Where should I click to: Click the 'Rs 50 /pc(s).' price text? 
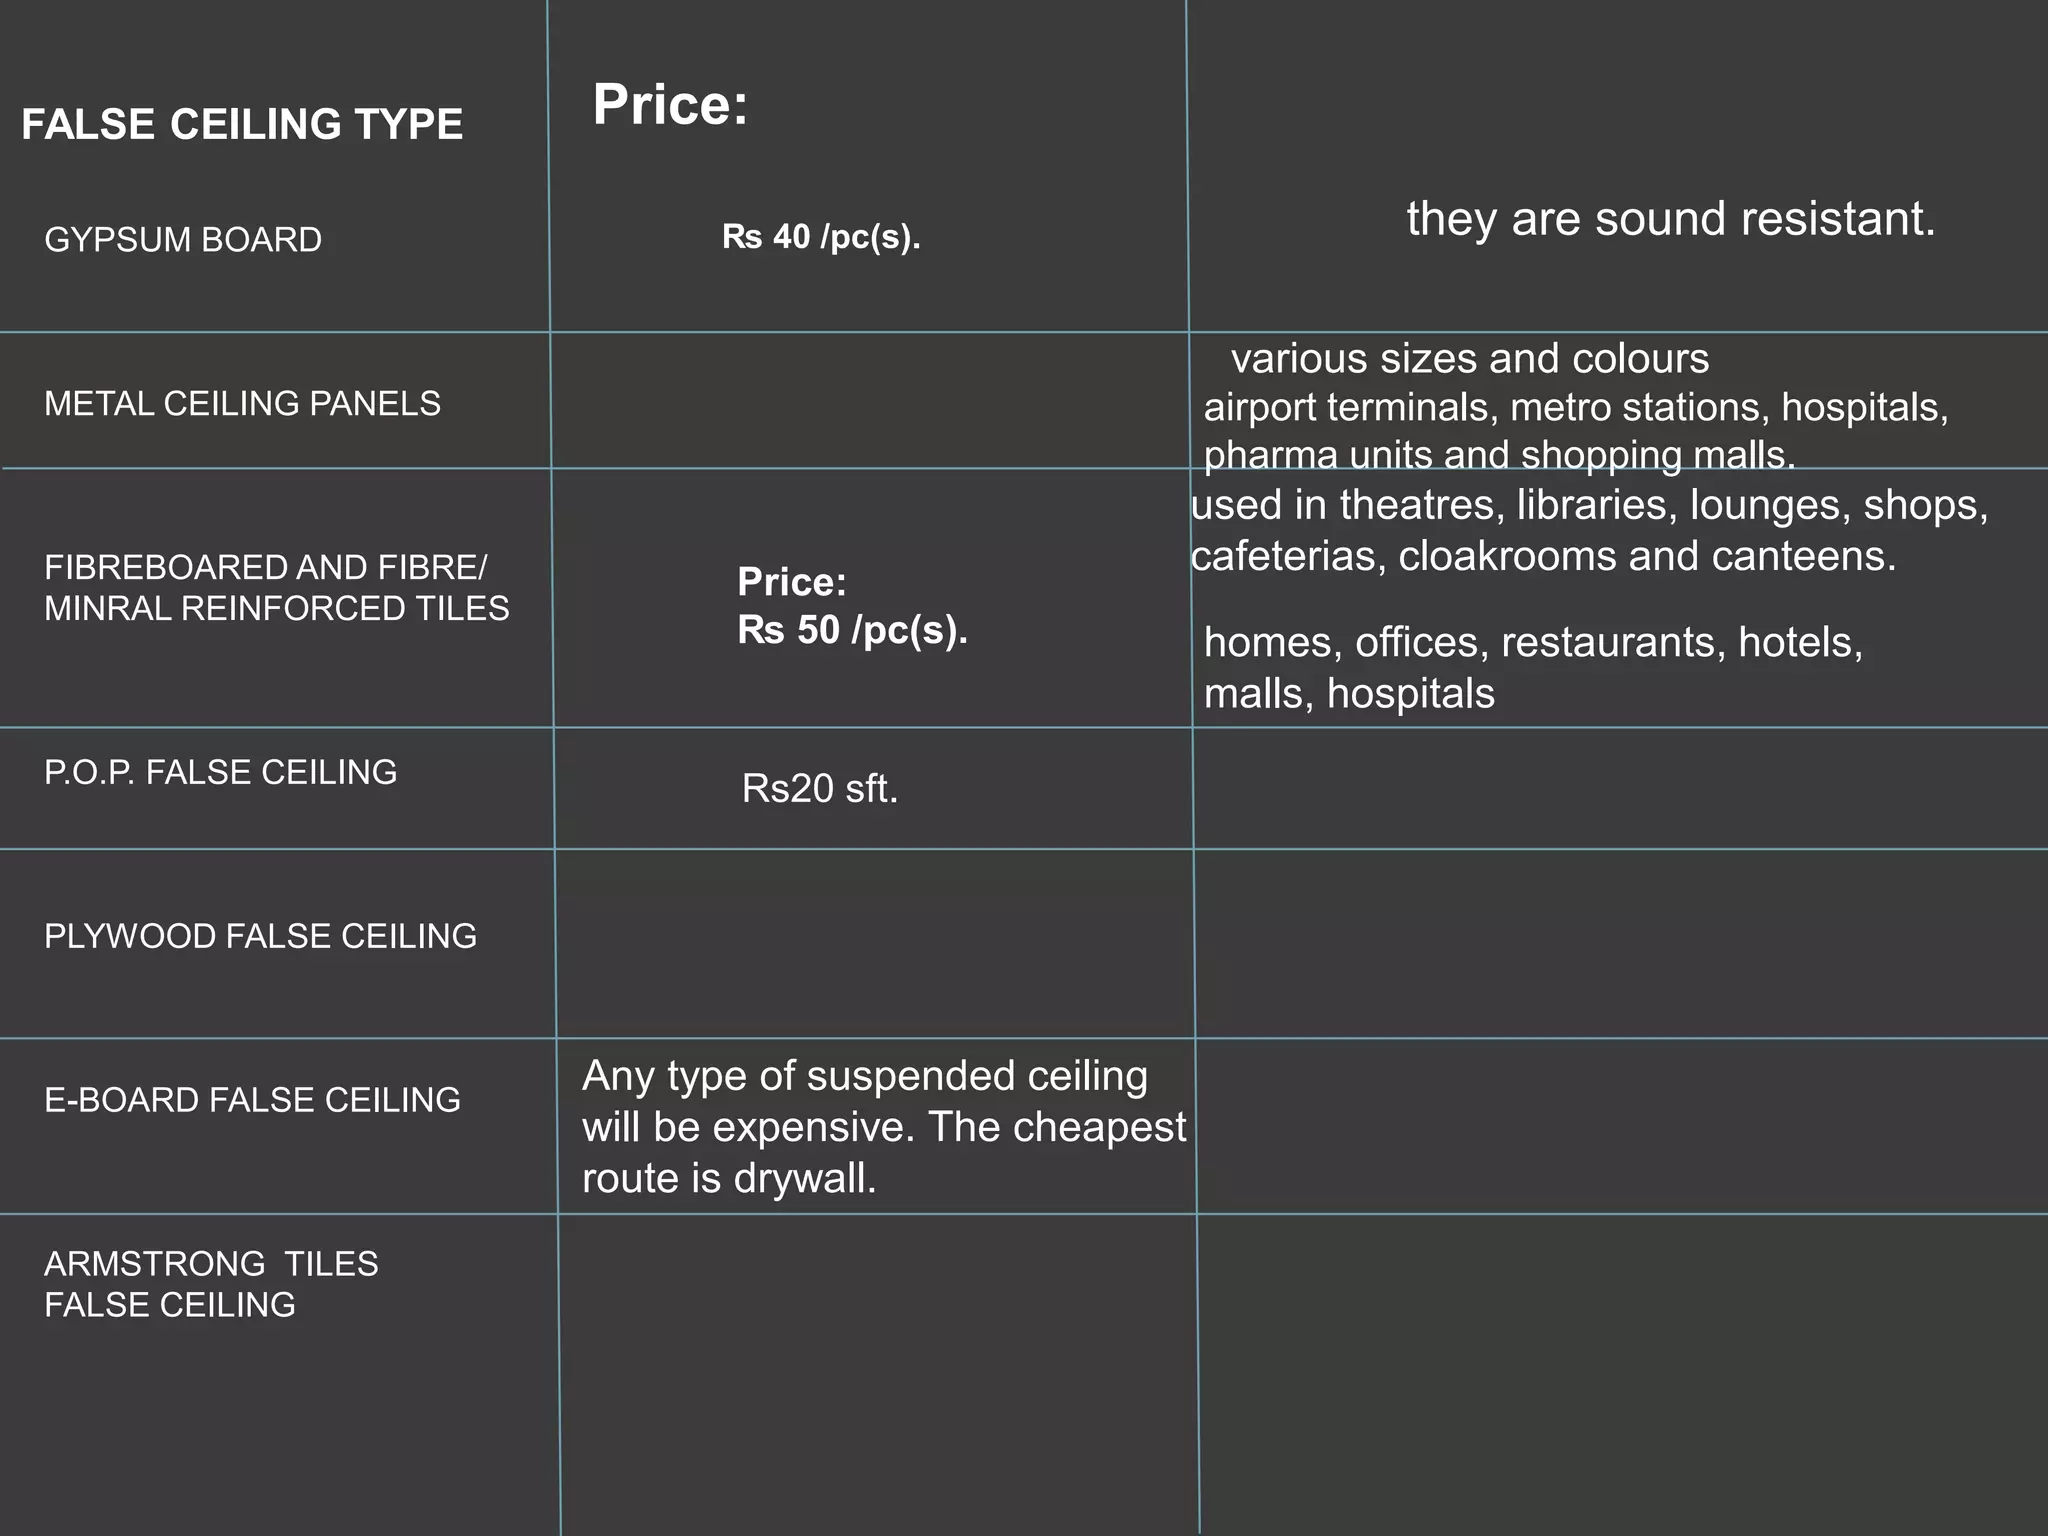pos(852,630)
